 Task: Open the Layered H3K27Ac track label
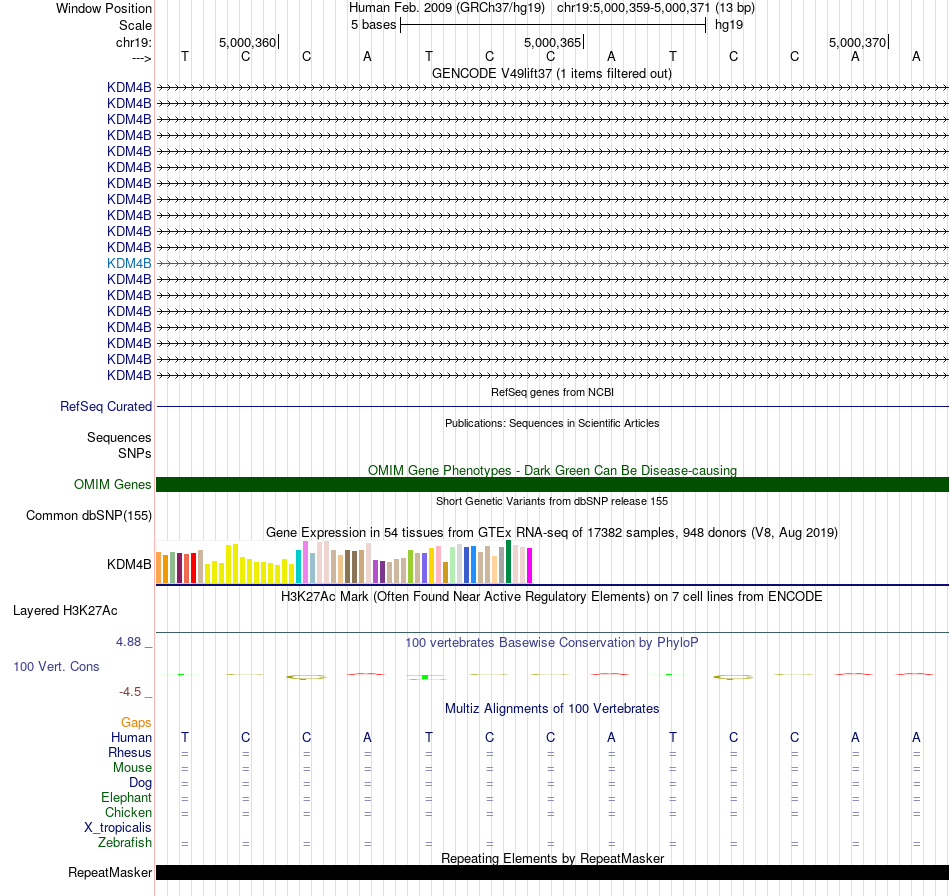click(65, 611)
